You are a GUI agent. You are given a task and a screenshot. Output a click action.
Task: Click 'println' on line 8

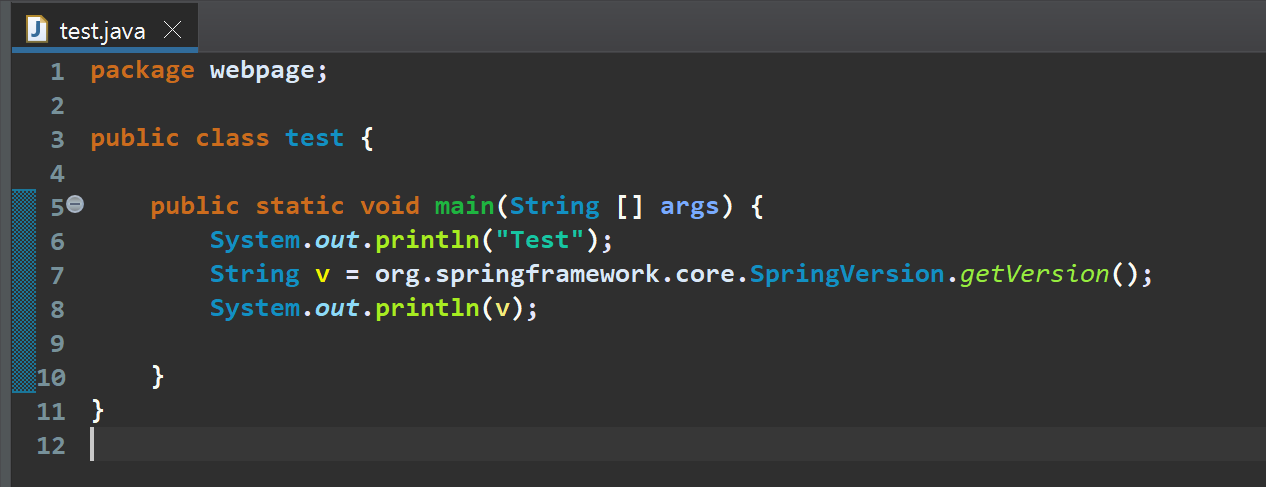click(x=427, y=308)
